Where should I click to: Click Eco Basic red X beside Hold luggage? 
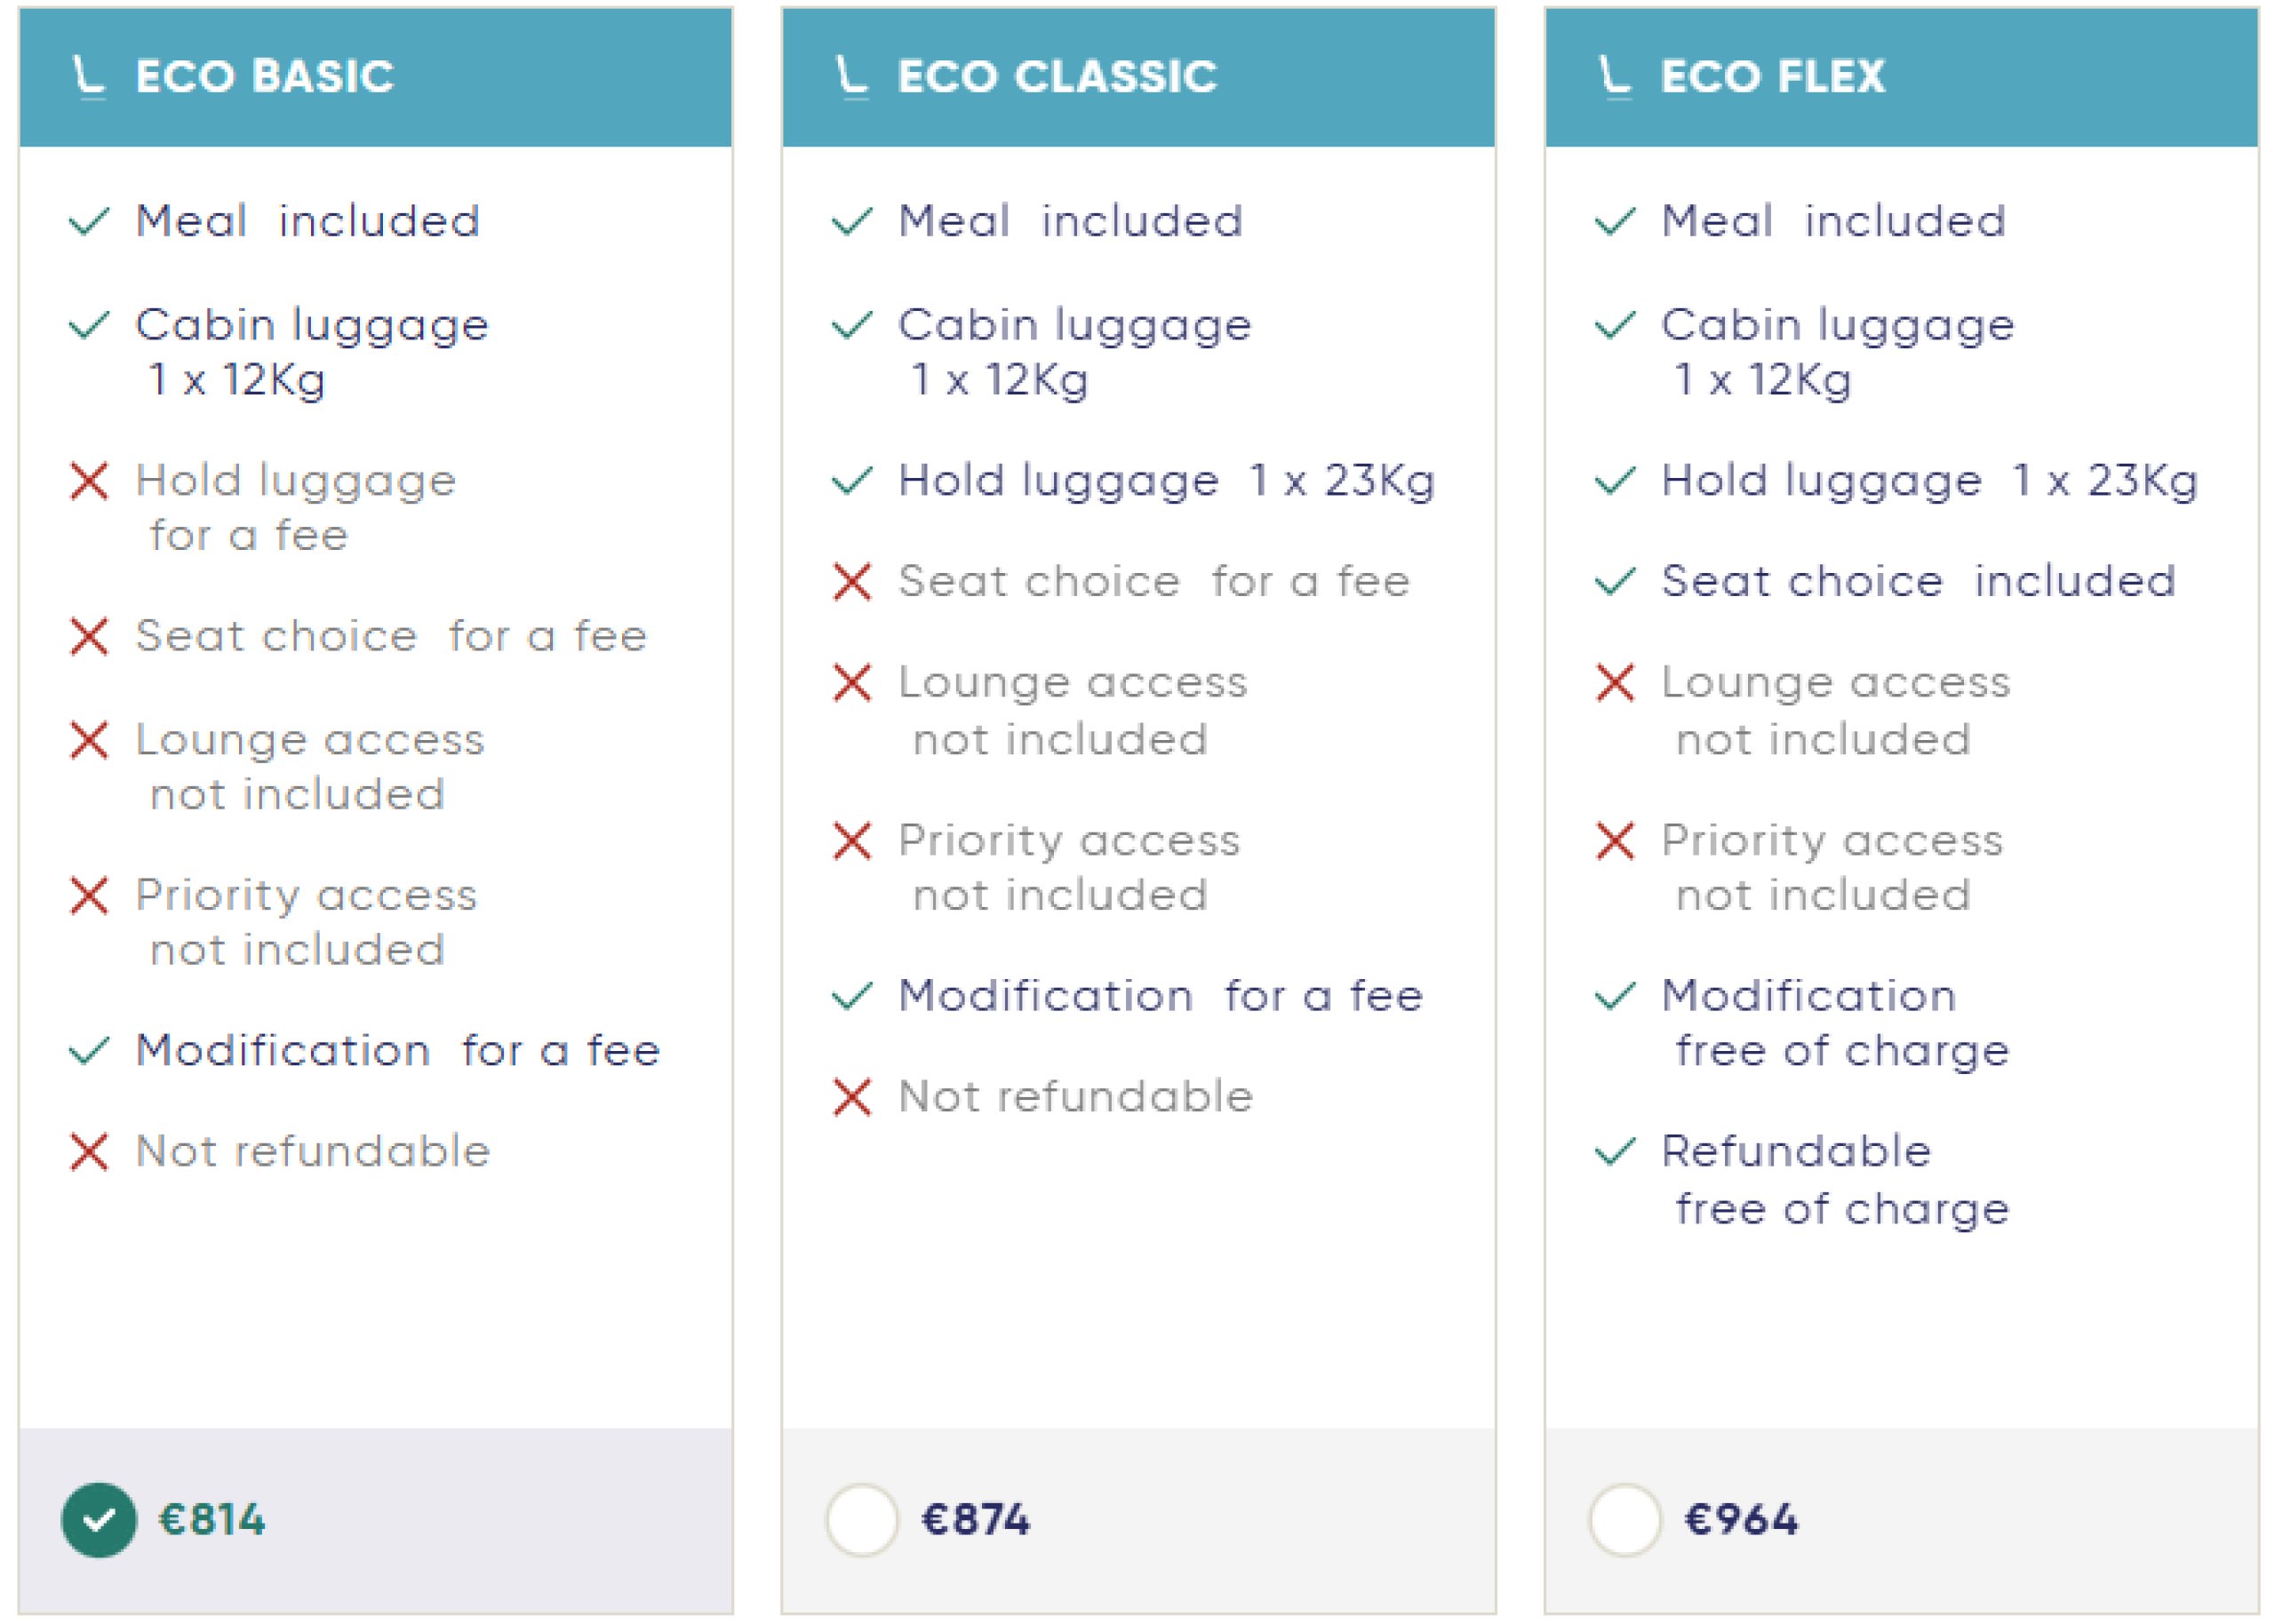point(89,481)
